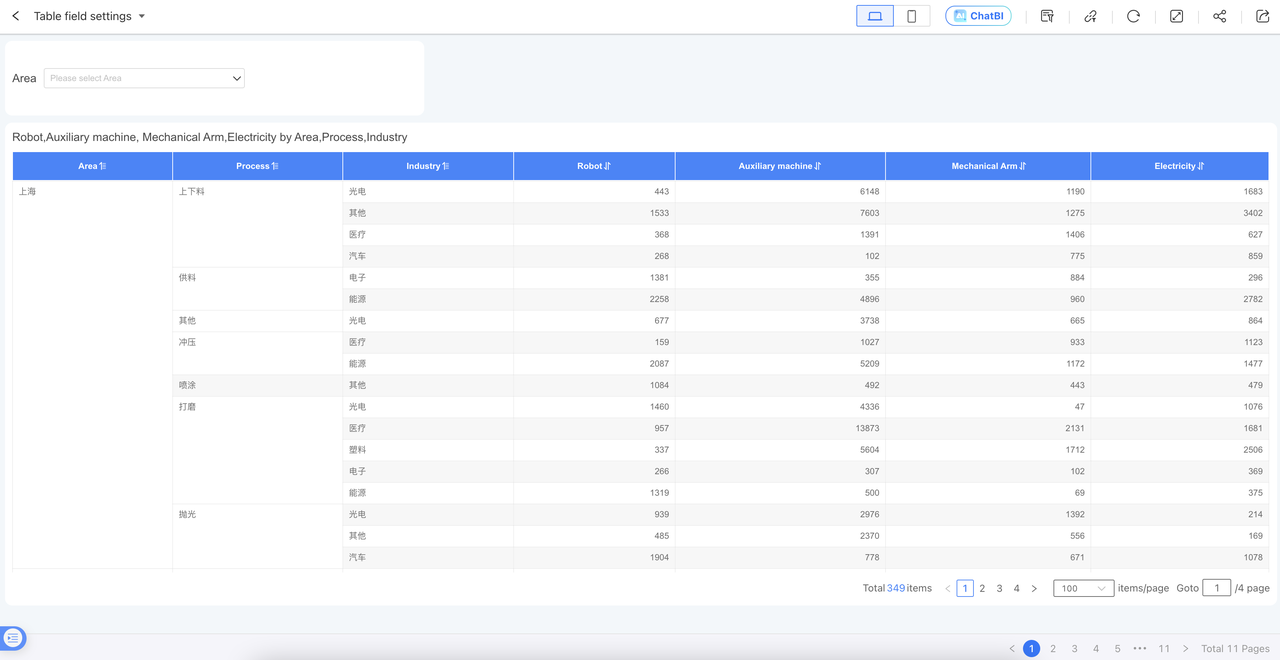Go to next table page arrow
Image resolution: width=1280 pixels, height=660 pixels.
(x=1034, y=588)
